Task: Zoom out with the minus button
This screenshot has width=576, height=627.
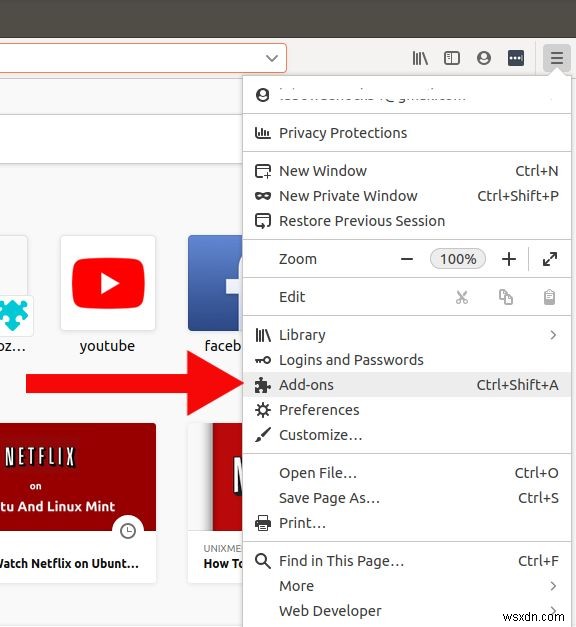Action: coord(407,259)
